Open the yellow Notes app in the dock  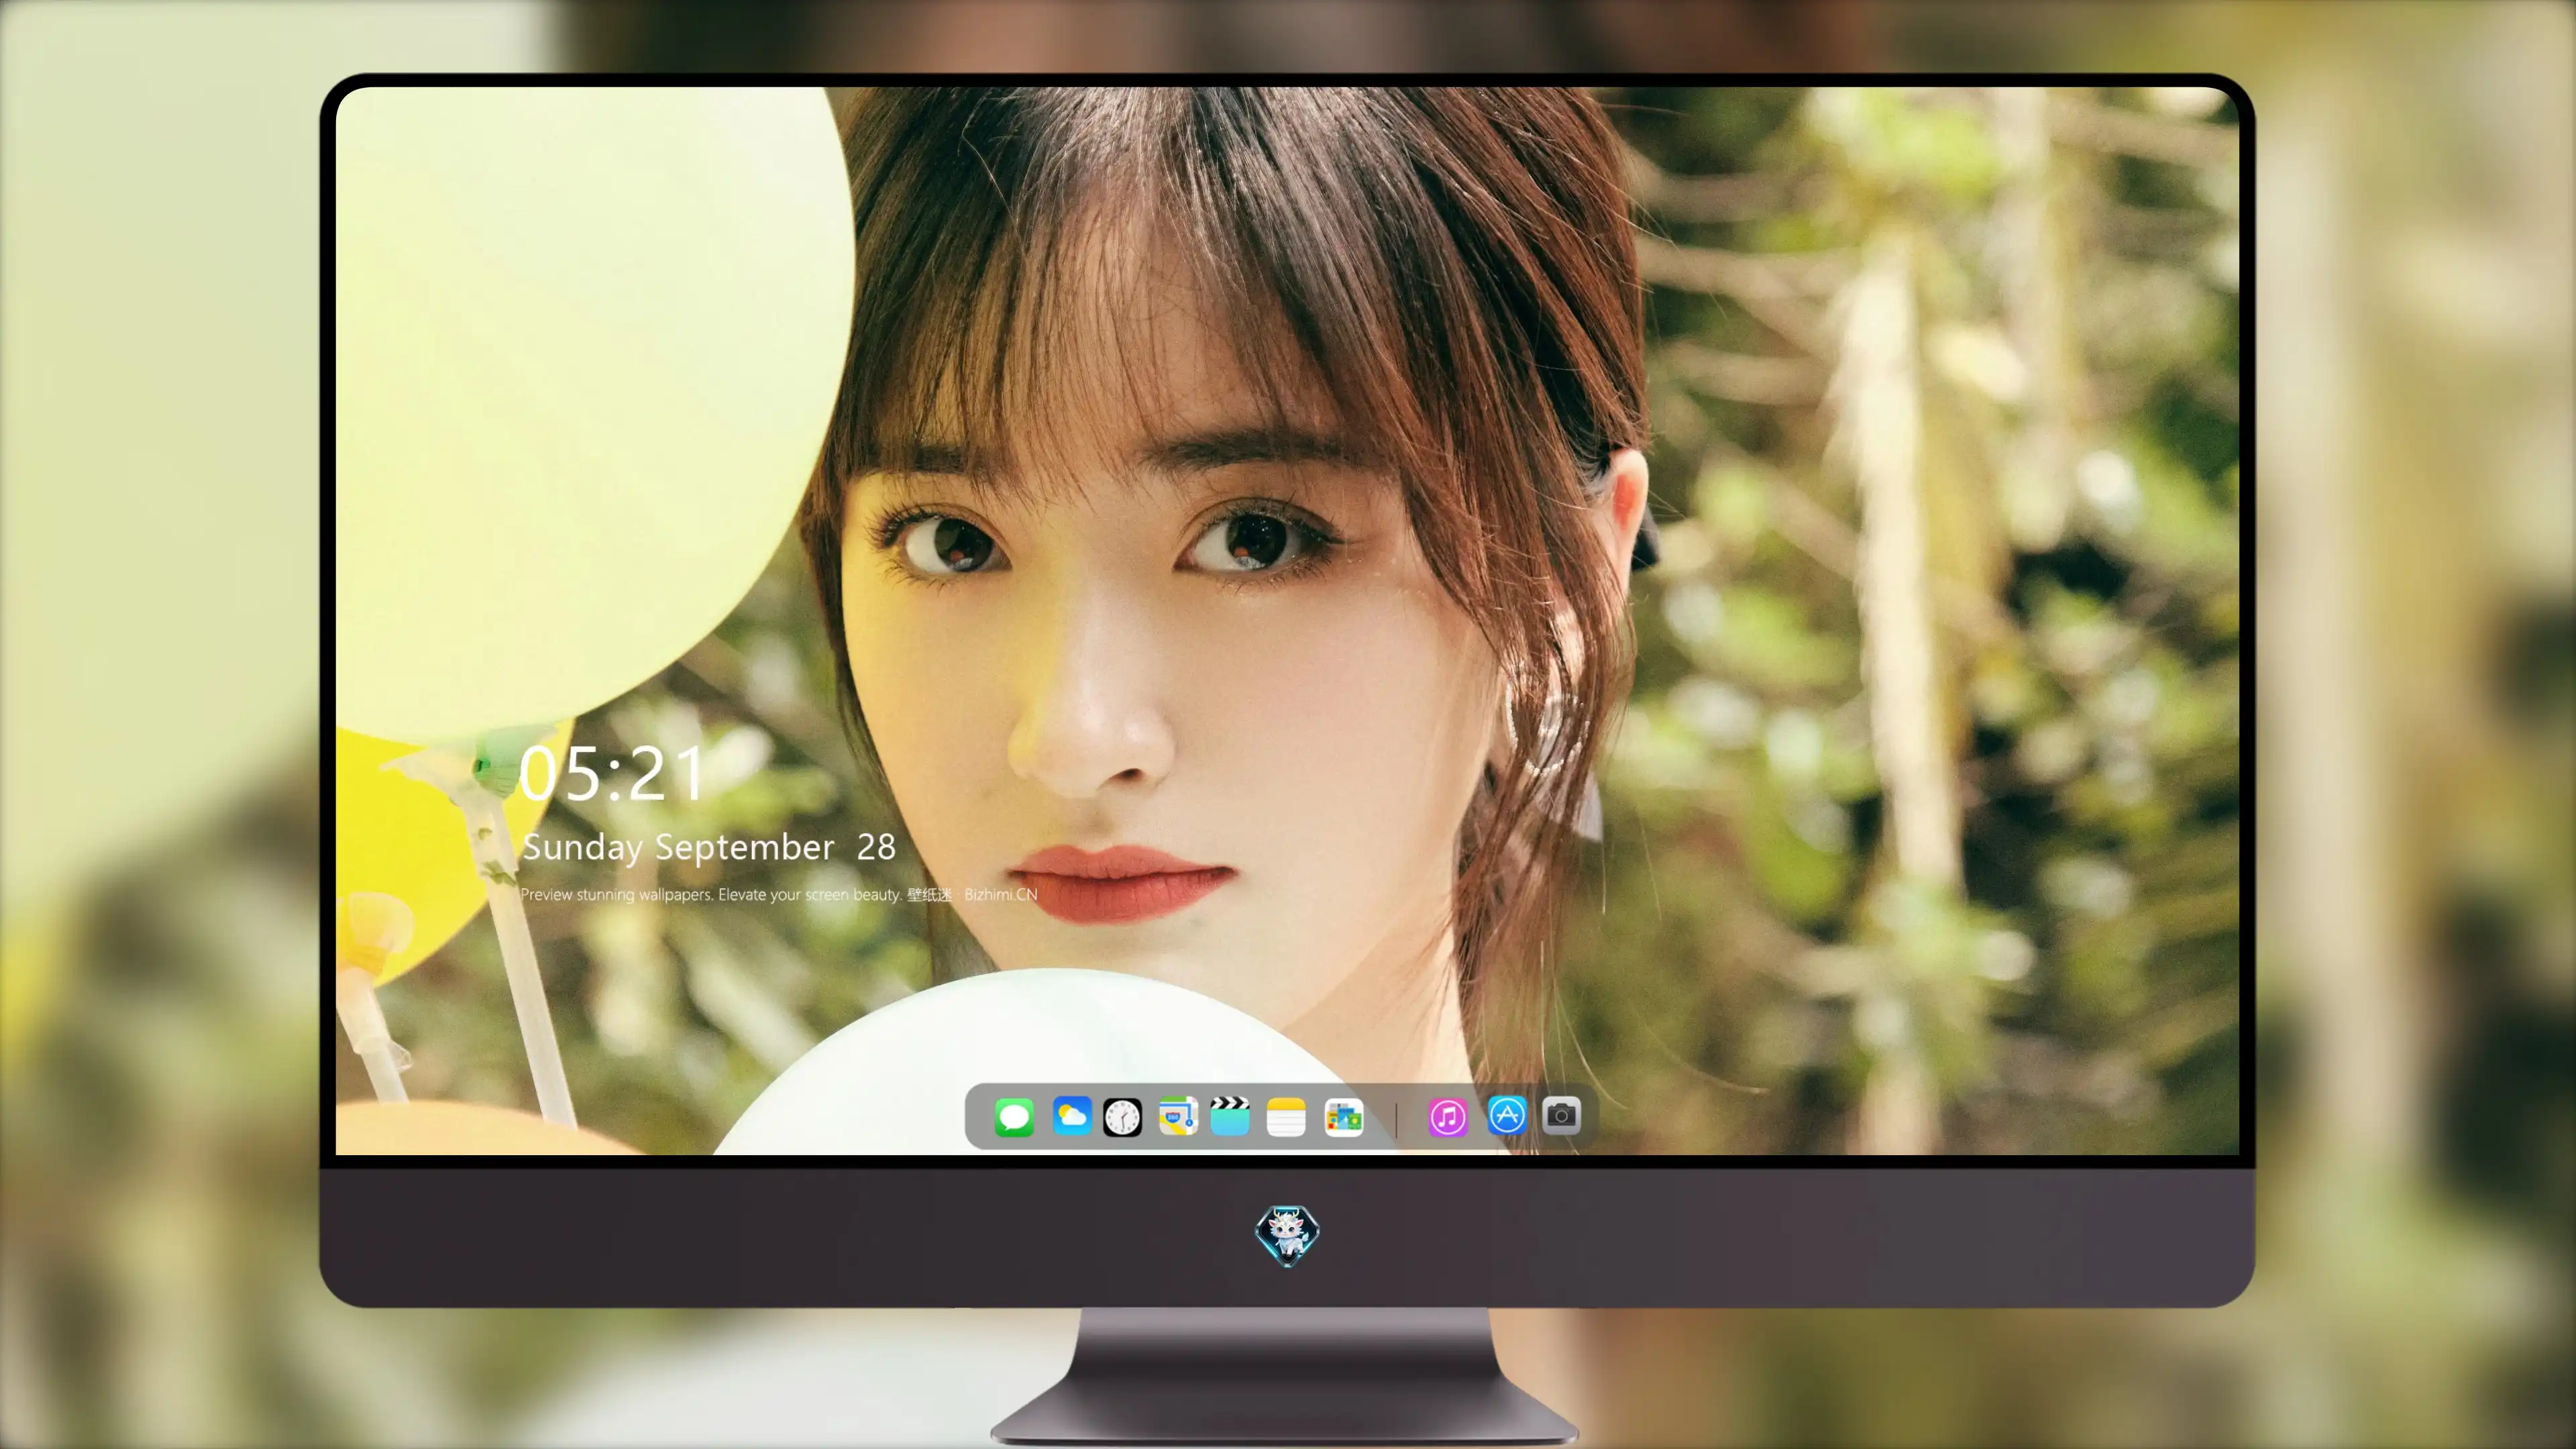click(1286, 1117)
